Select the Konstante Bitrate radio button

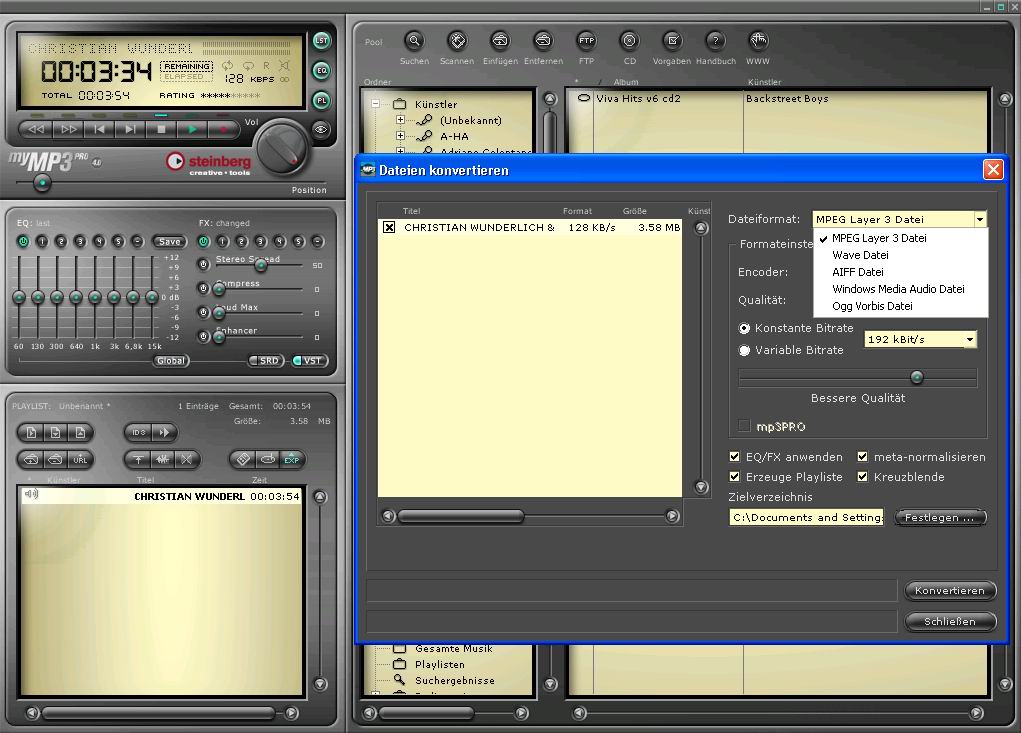pyautogui.click(x=744, y=329)
